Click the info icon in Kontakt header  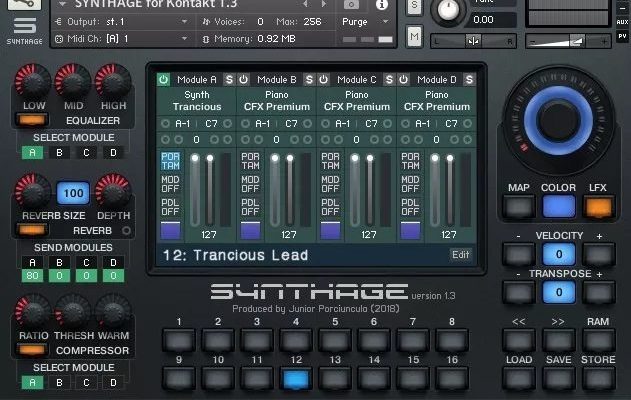coord(381,4)
